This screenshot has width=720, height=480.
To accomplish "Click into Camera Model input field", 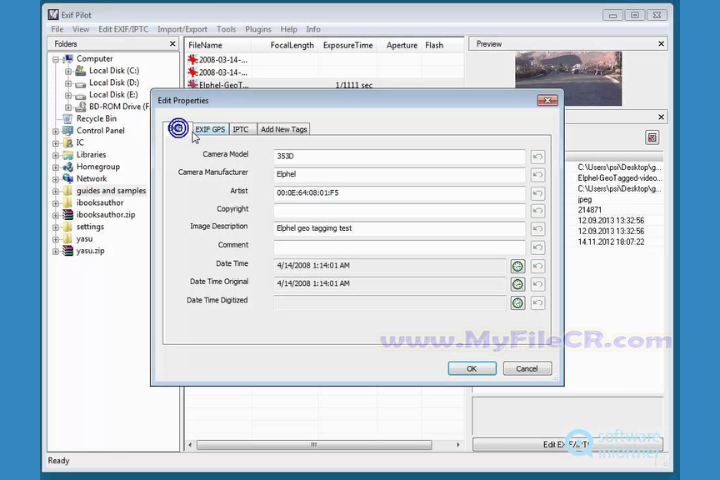I will point(399,156).
